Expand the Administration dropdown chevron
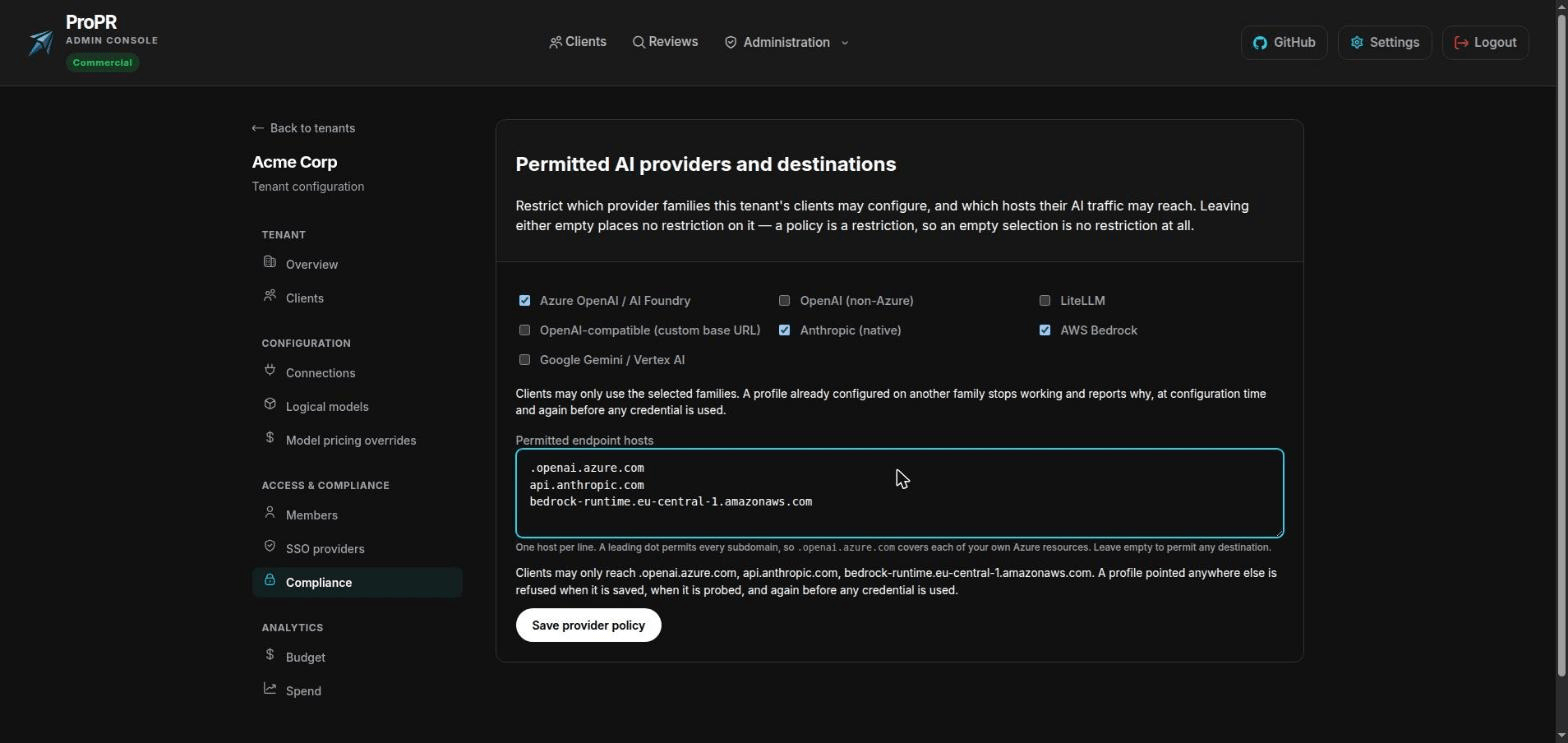 [845, 43]
